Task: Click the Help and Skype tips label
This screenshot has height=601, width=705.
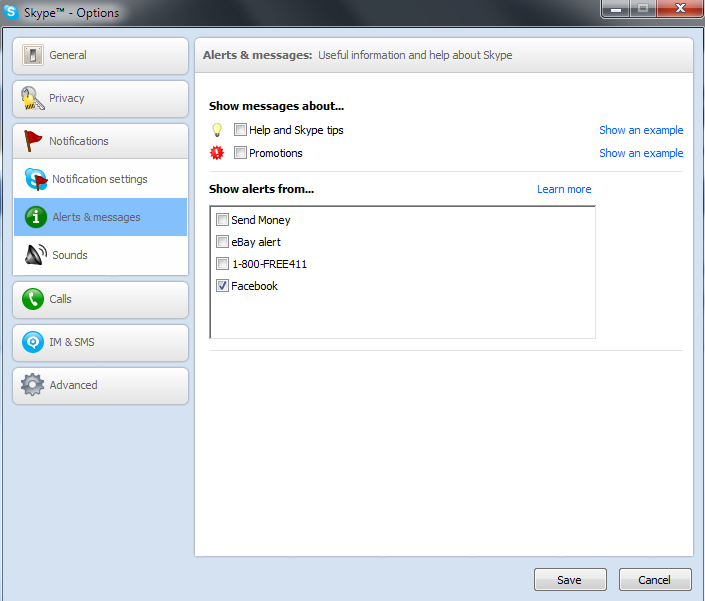Action: tap(296, 130)
